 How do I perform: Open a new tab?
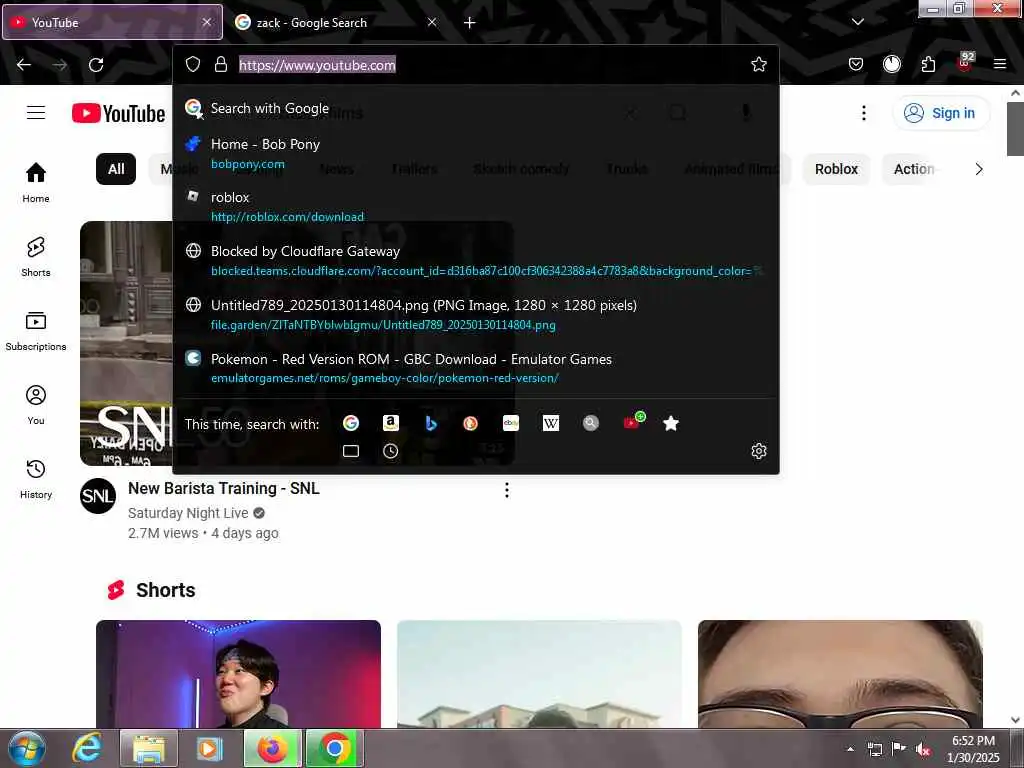470,23
